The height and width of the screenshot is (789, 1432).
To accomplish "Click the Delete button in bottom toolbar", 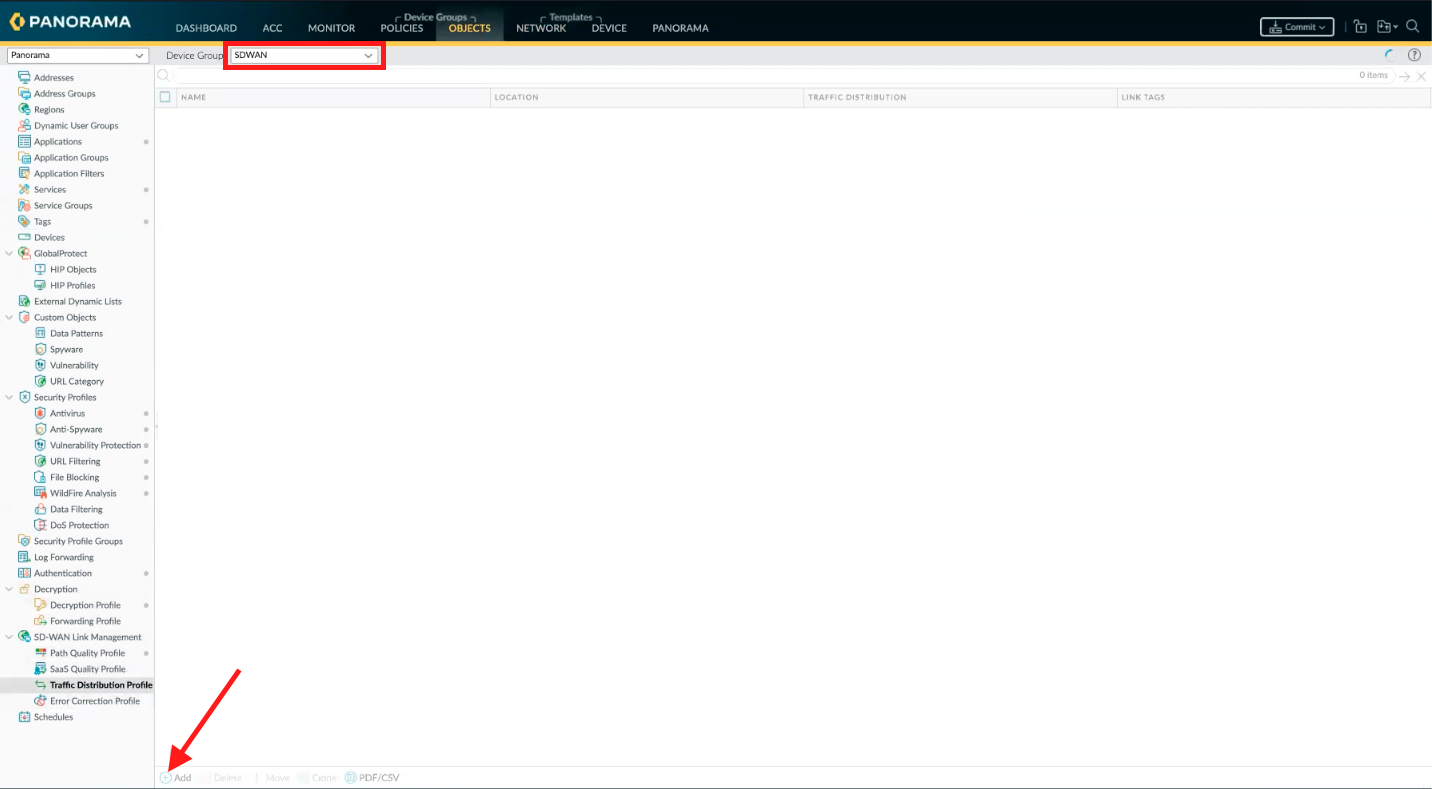I will point(222,778).
